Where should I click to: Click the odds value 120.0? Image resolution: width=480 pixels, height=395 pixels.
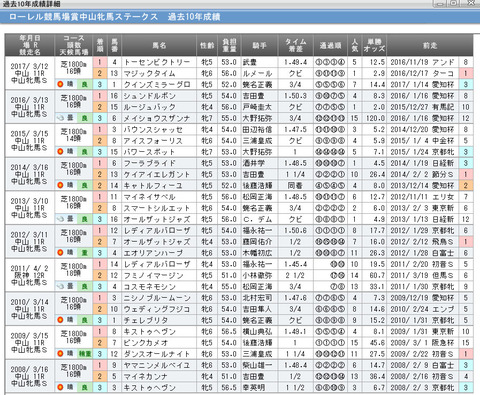[375, 118]
